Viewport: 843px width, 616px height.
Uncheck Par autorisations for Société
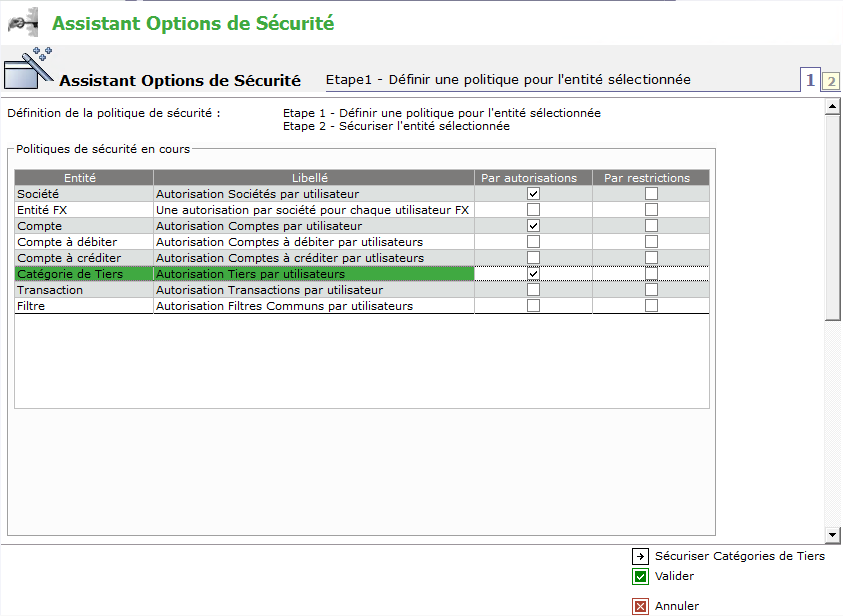pos(533,194)
